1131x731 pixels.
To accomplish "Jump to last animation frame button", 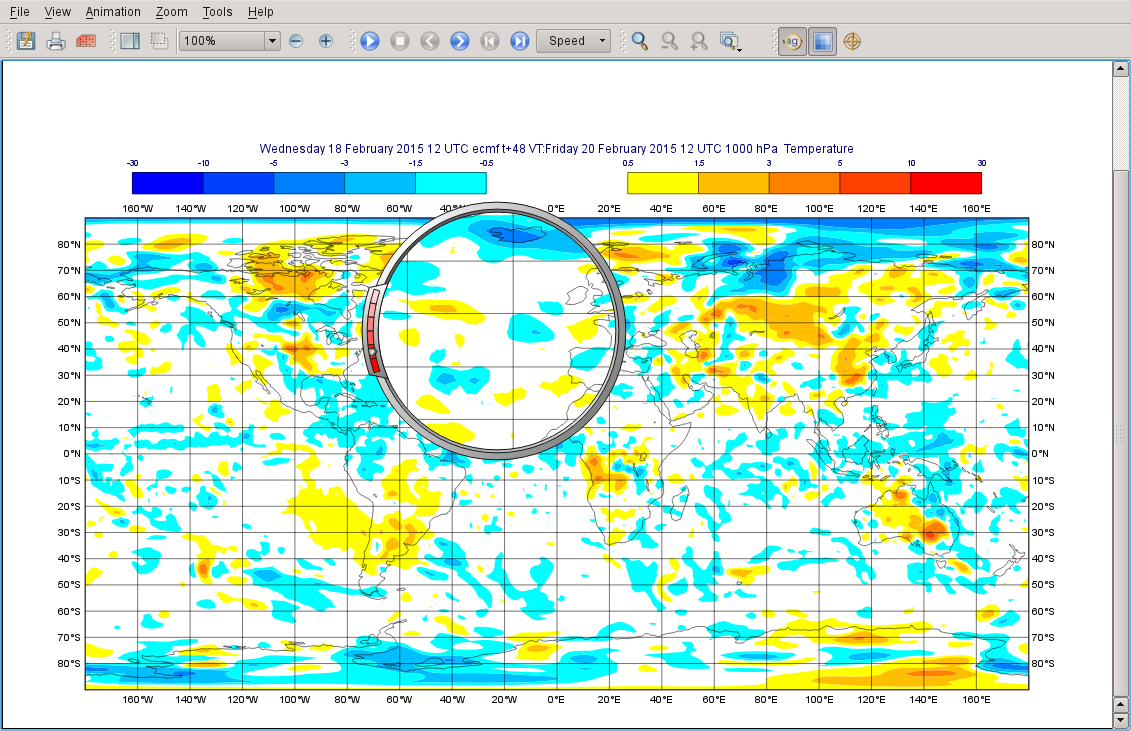I will [519, 41].
